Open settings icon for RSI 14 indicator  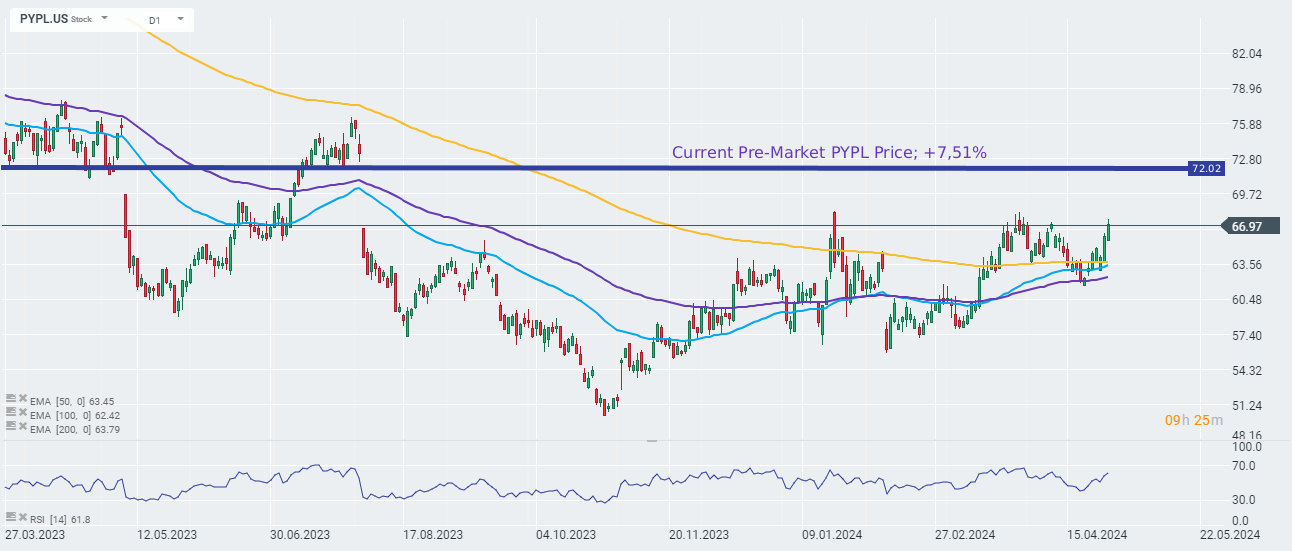(10, 517)
